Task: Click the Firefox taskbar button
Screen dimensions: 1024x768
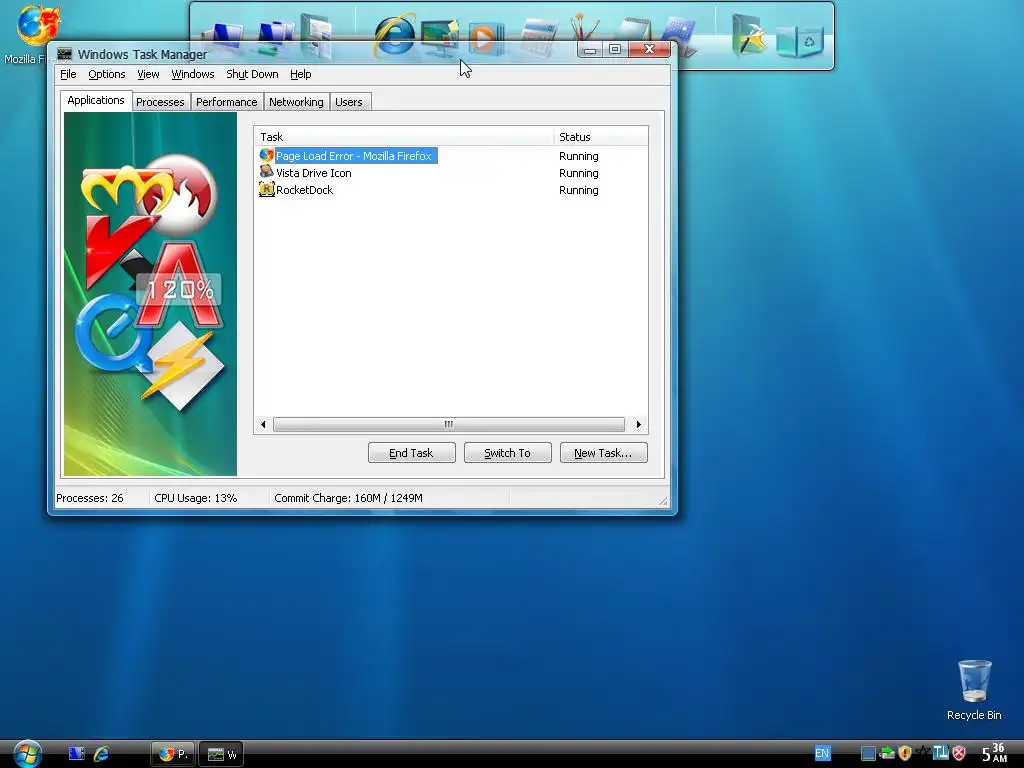Action: click(x=173, y=754)
